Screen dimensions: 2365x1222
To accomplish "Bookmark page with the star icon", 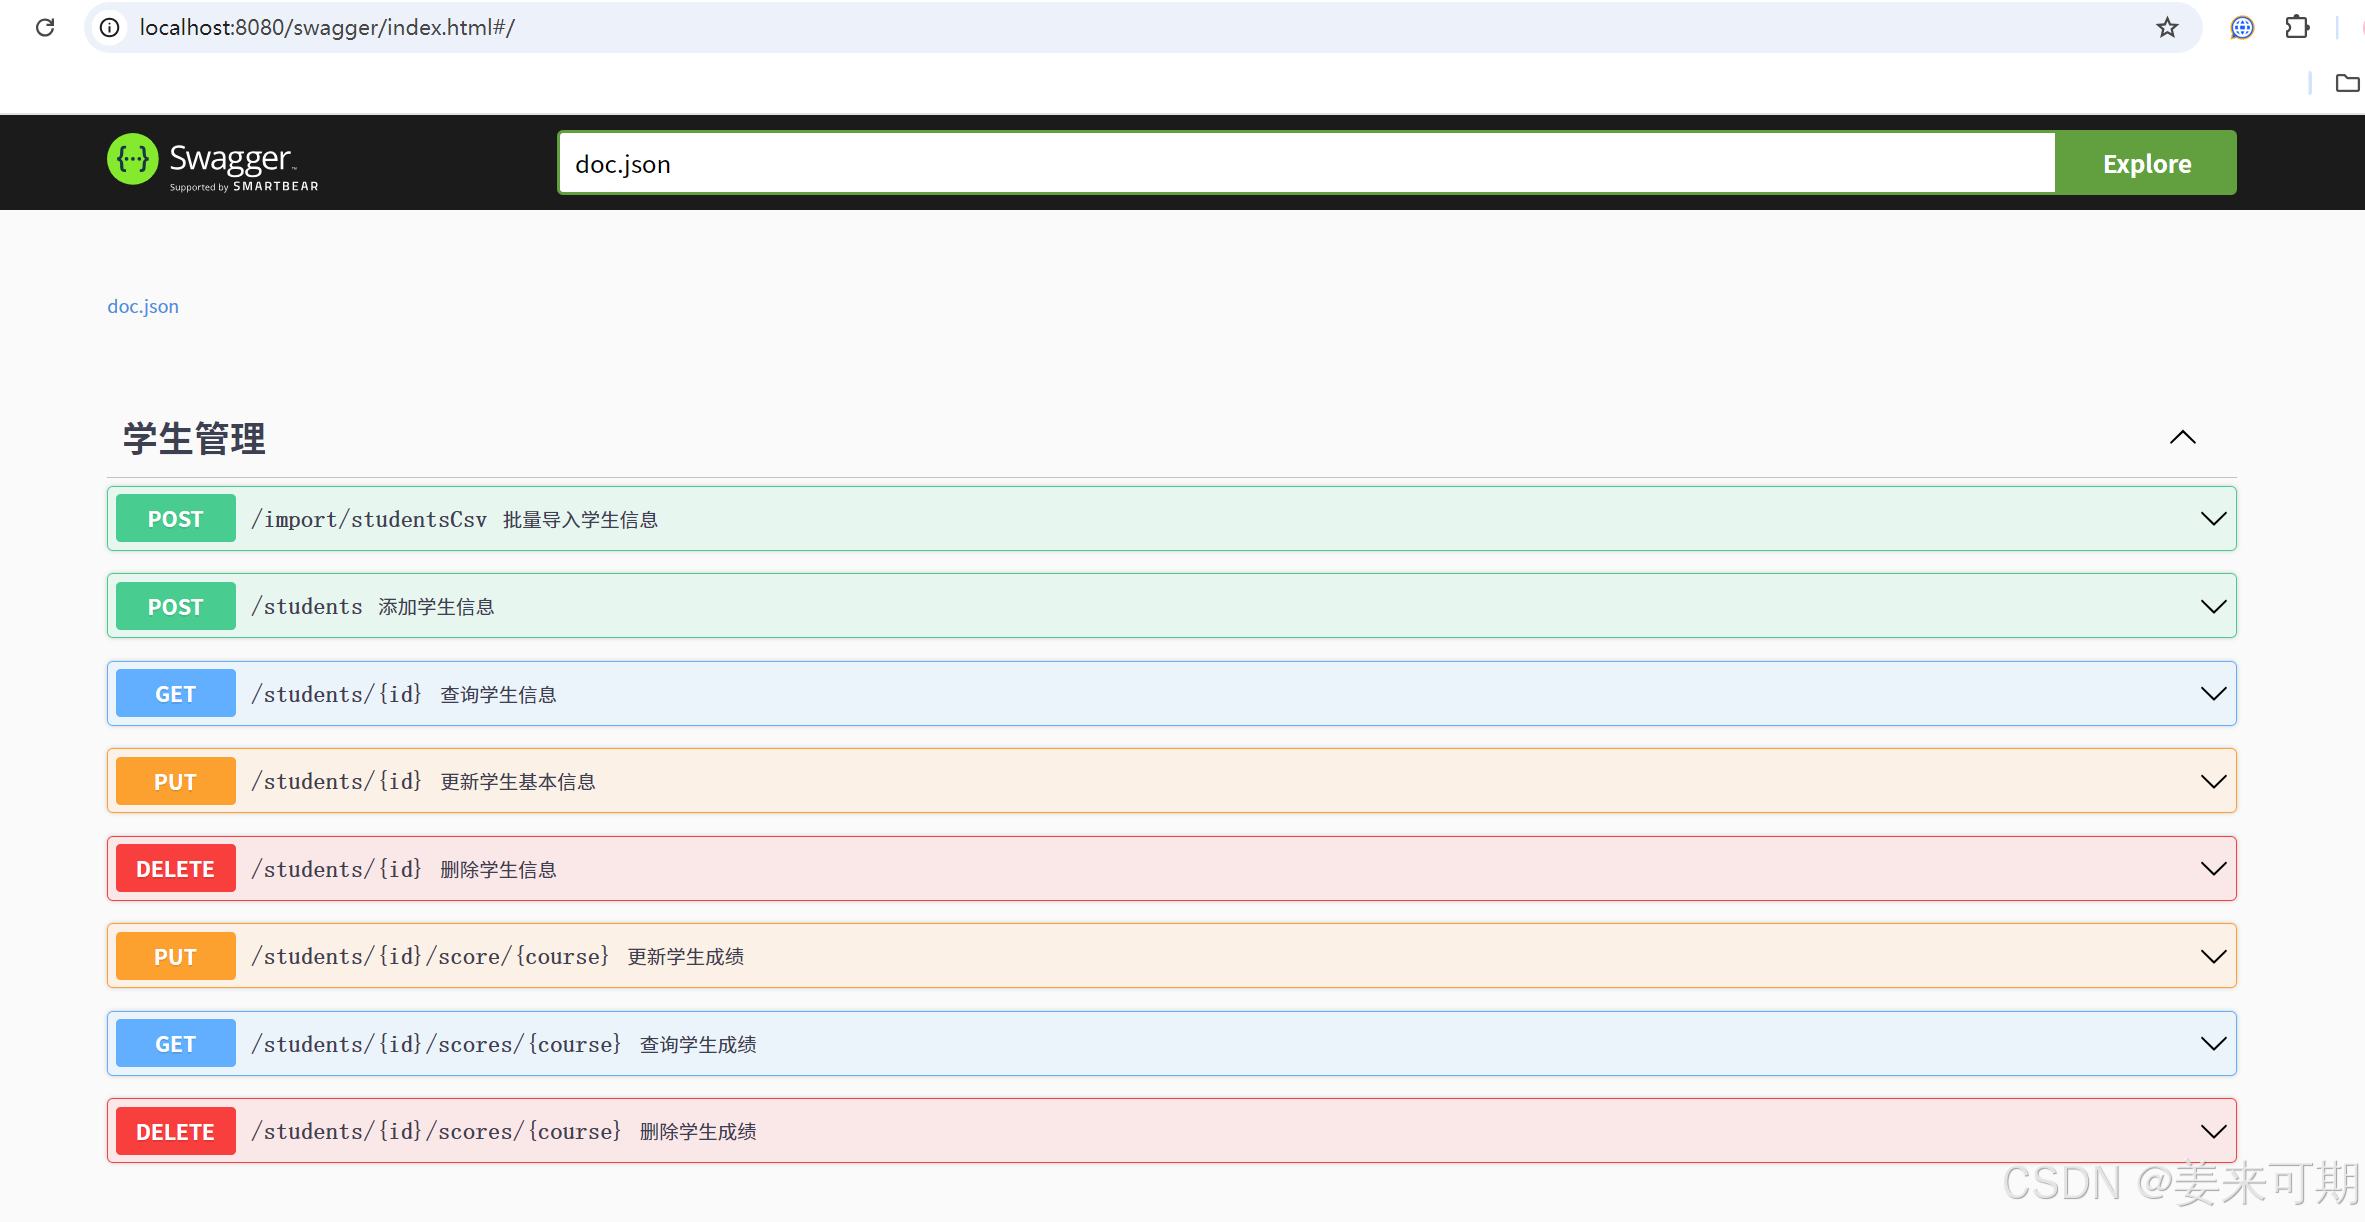I will pos(2167,27).
